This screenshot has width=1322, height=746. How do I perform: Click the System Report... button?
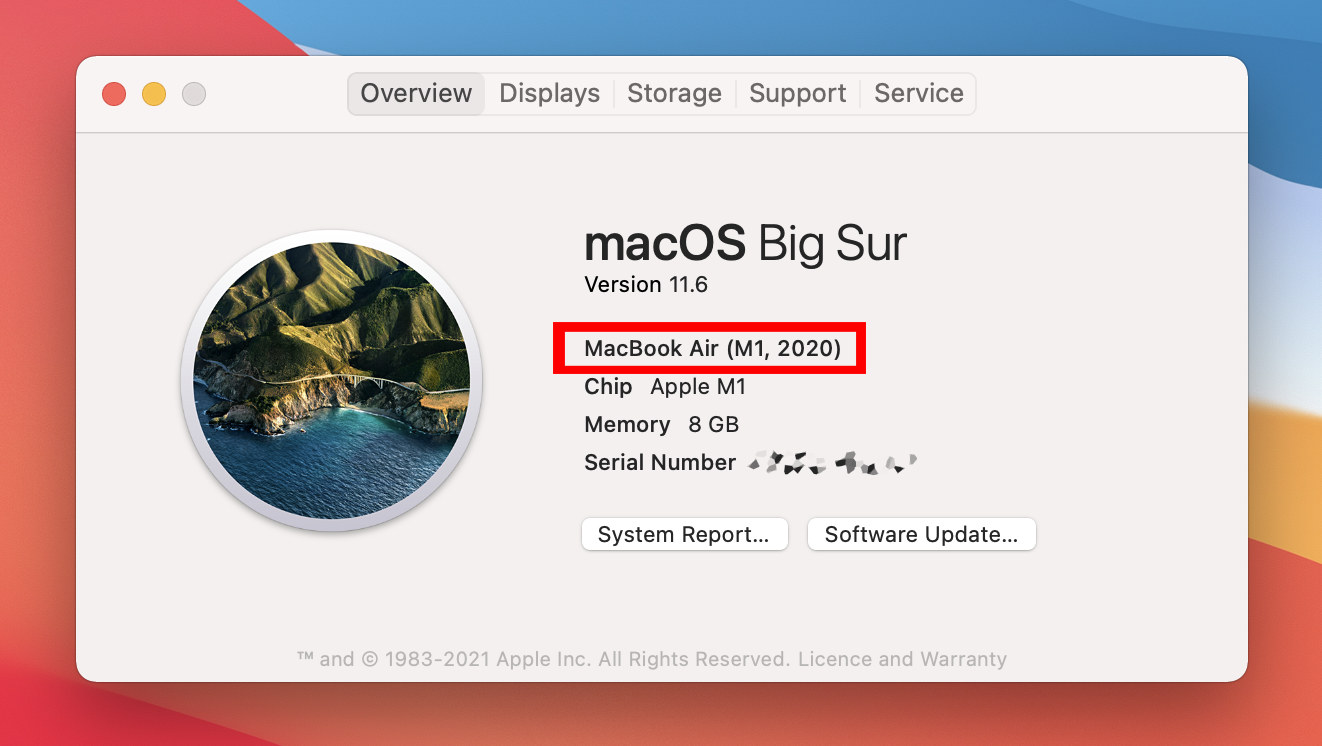pos(684,534)
